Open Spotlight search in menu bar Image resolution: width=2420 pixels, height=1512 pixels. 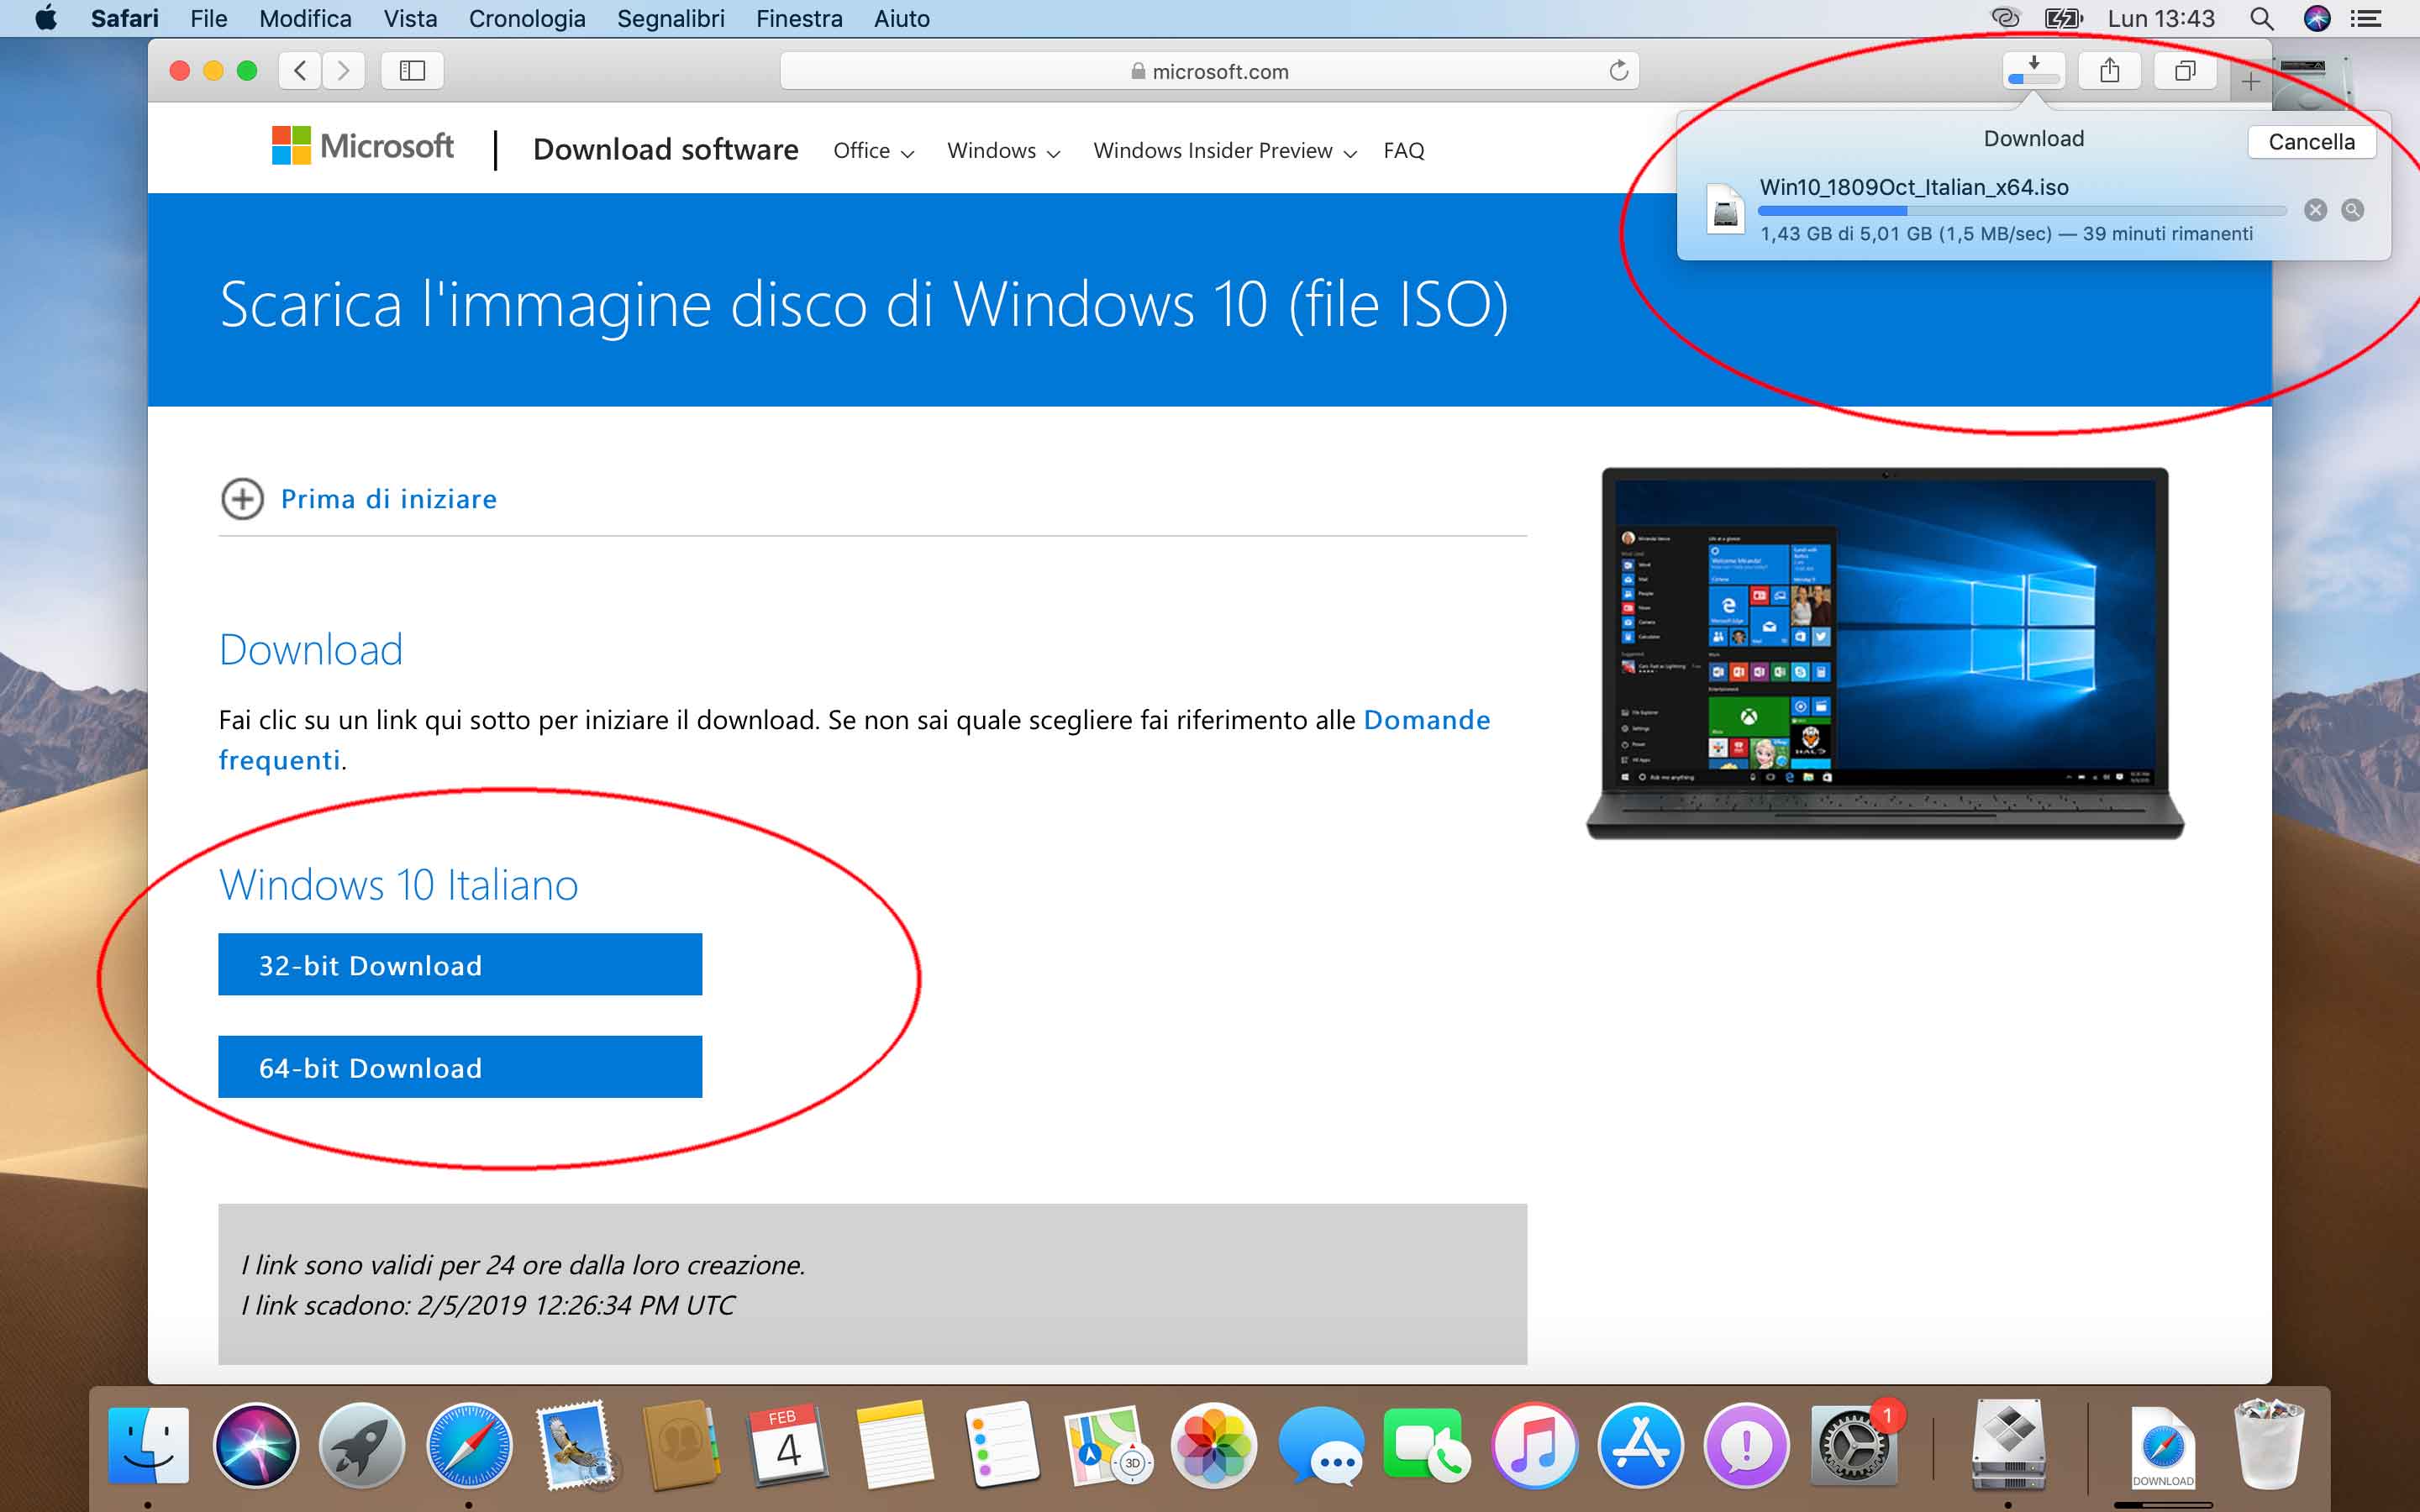point(2261,19)
